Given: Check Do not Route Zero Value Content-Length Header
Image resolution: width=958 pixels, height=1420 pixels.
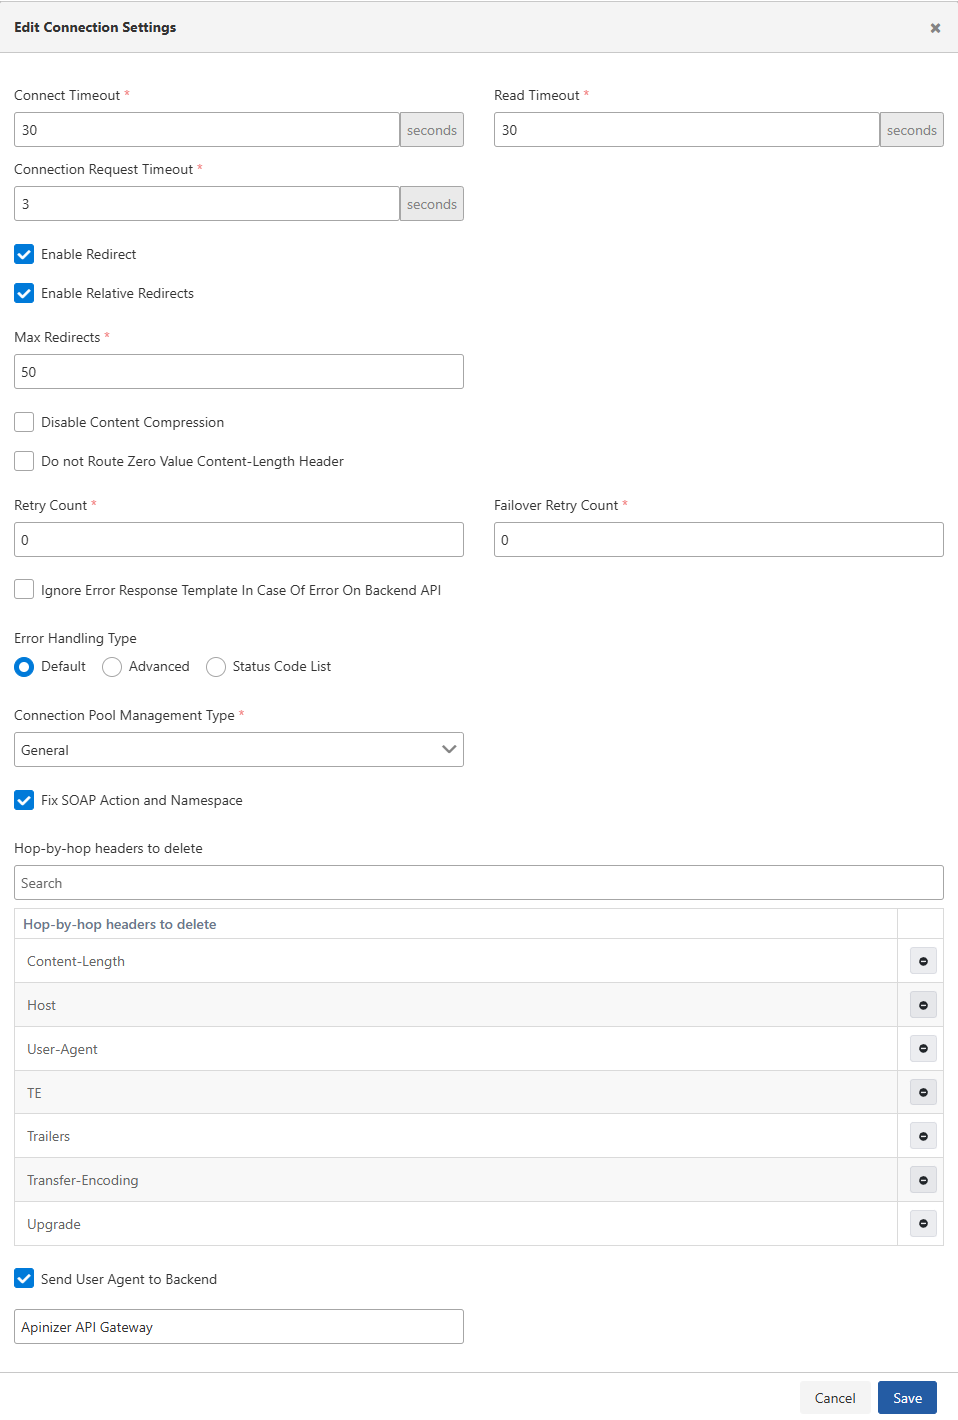Looking at the screenshot, I should click(x=24, y=461).
